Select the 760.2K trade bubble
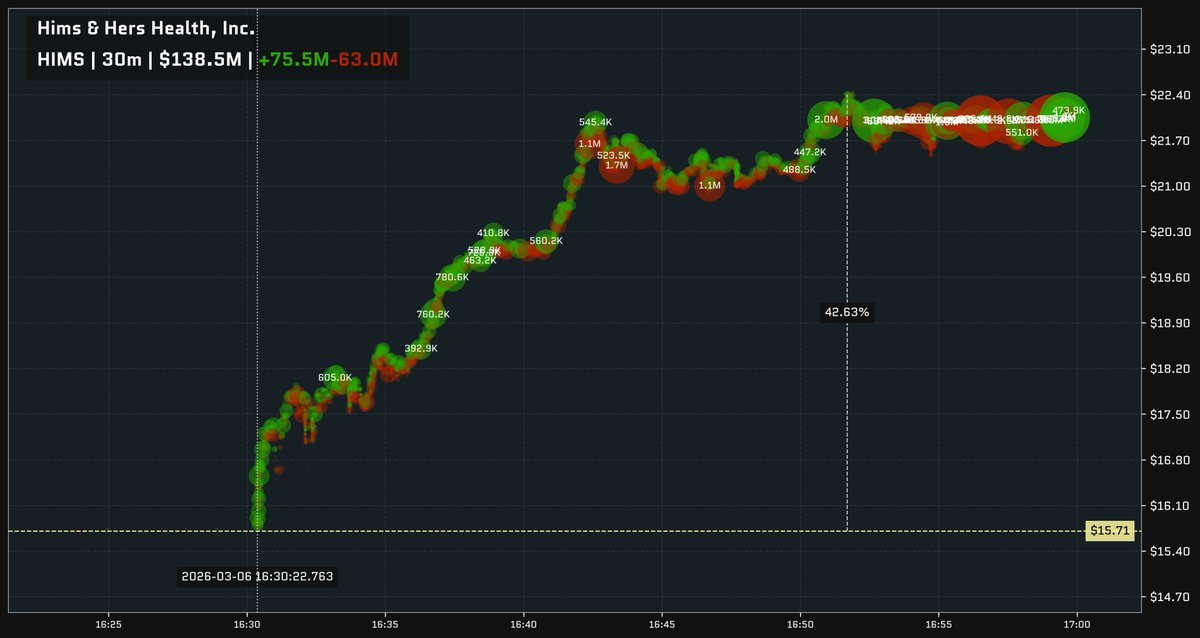The image size is (1200, 638). 433,314
